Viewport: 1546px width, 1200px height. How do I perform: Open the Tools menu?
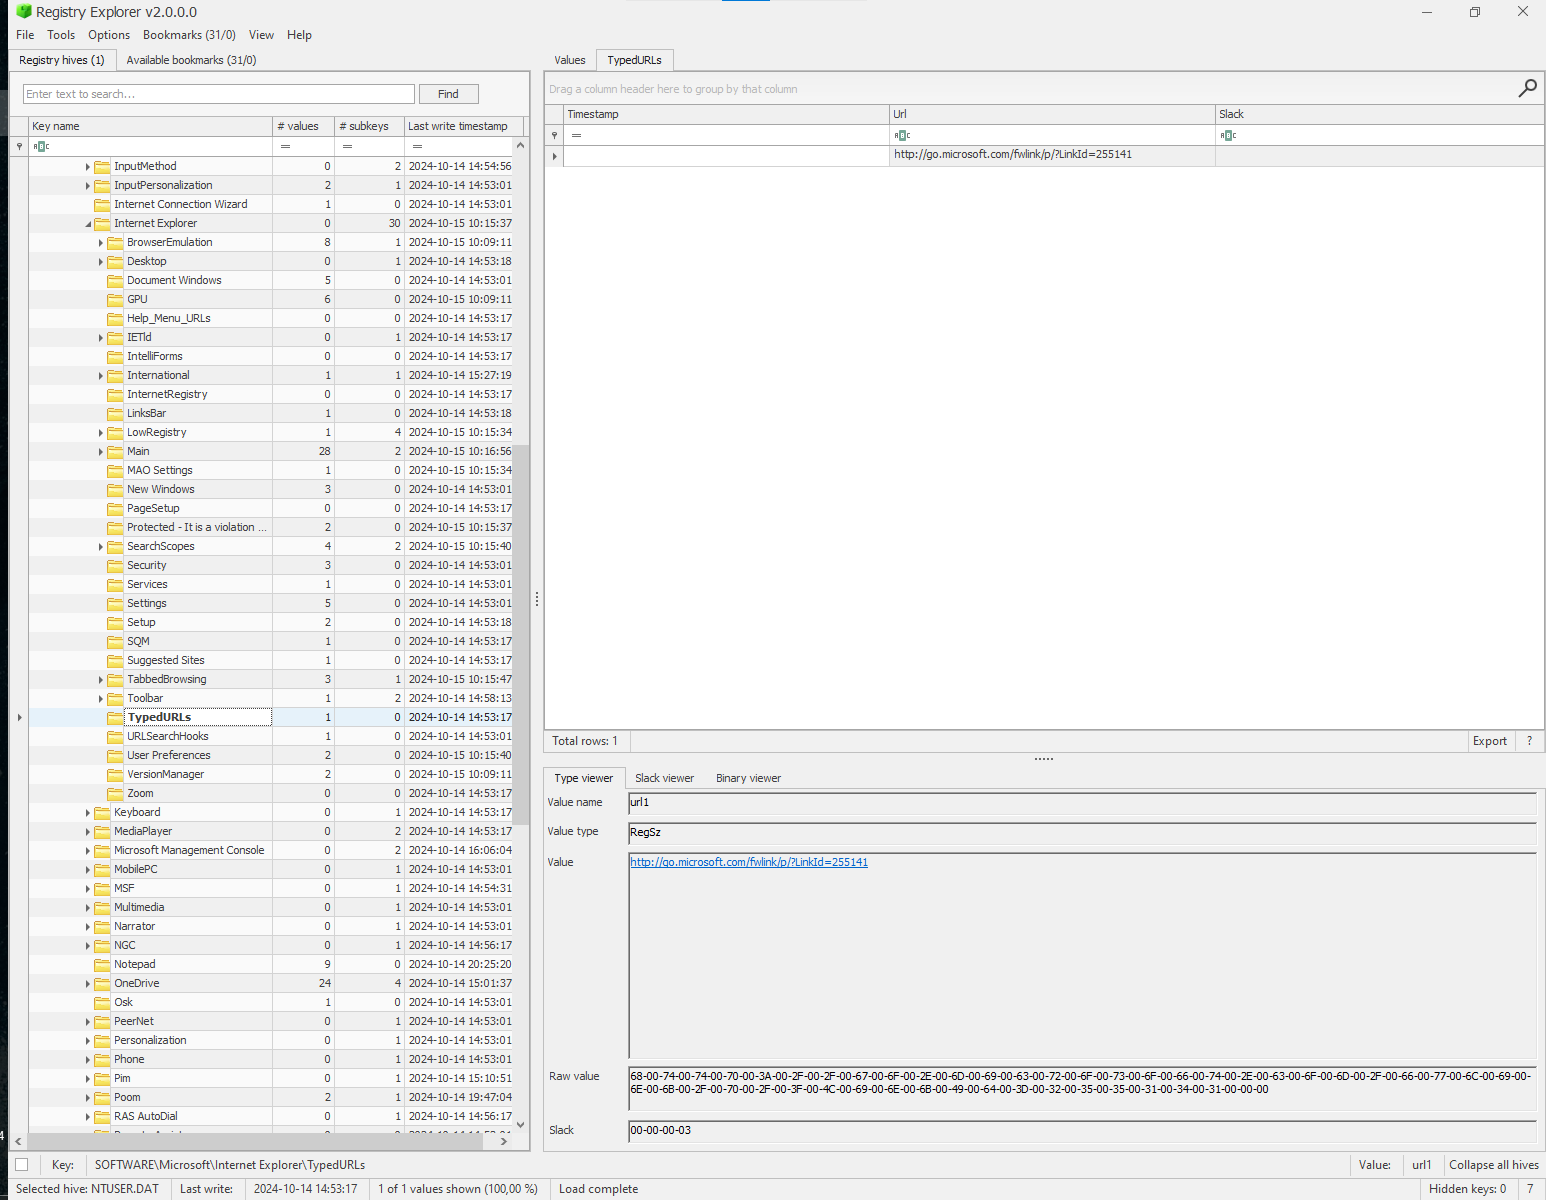[61, 35]
